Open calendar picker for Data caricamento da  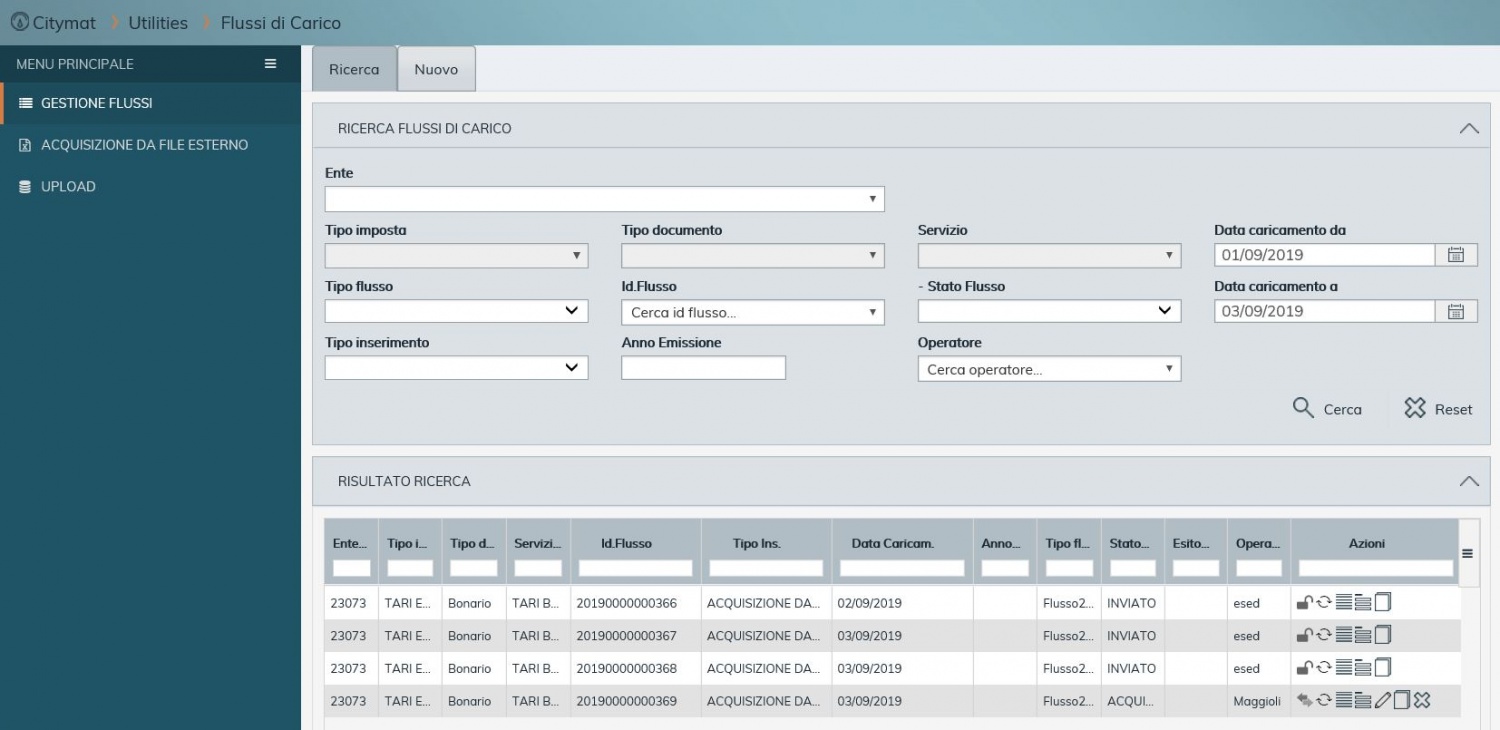(x=1456, y=255)
